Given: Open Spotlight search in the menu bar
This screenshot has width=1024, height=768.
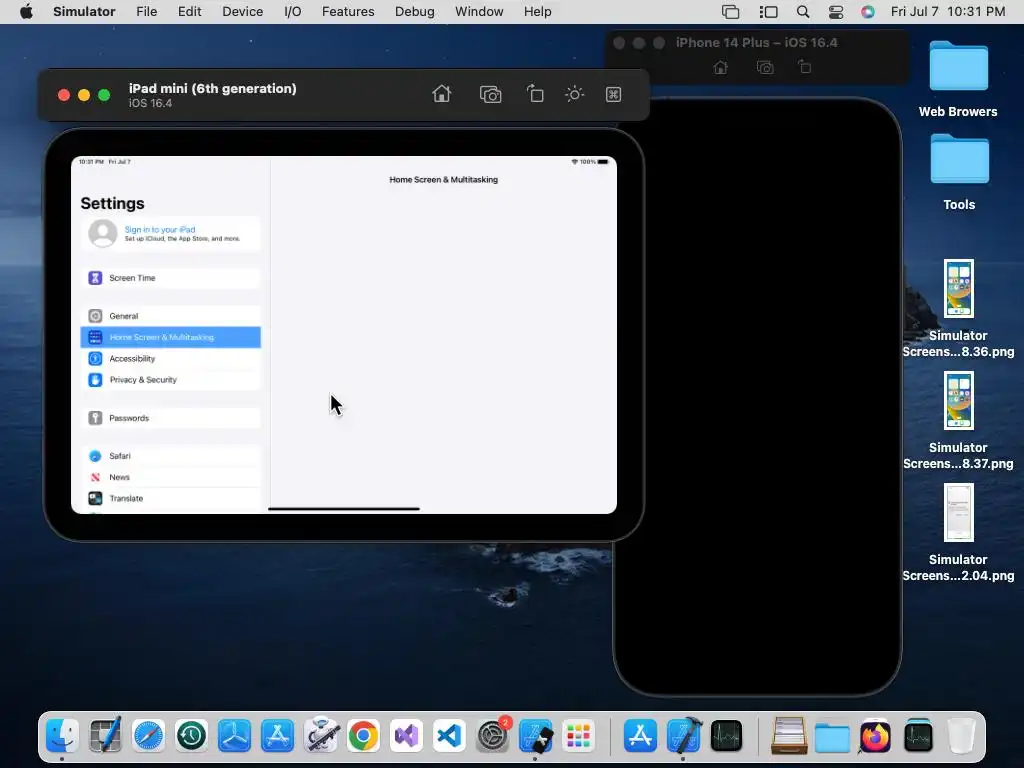Looking at the screenshot, I should point(803,12).
